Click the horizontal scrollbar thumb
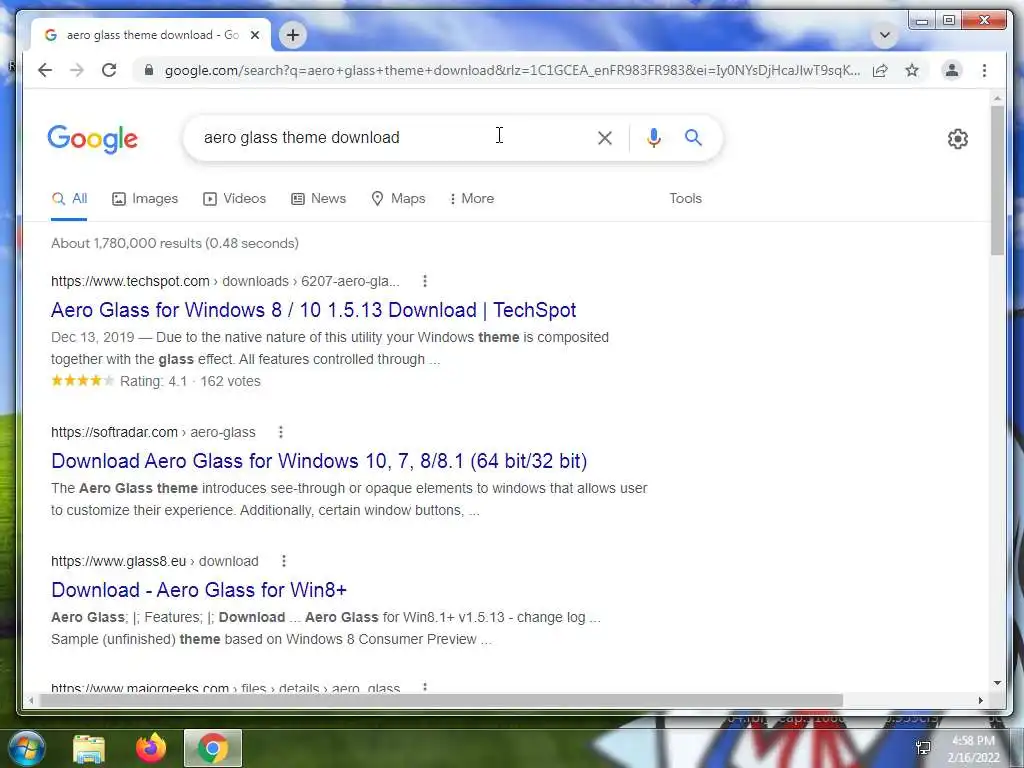The image size is (1024, 768). 441,700
